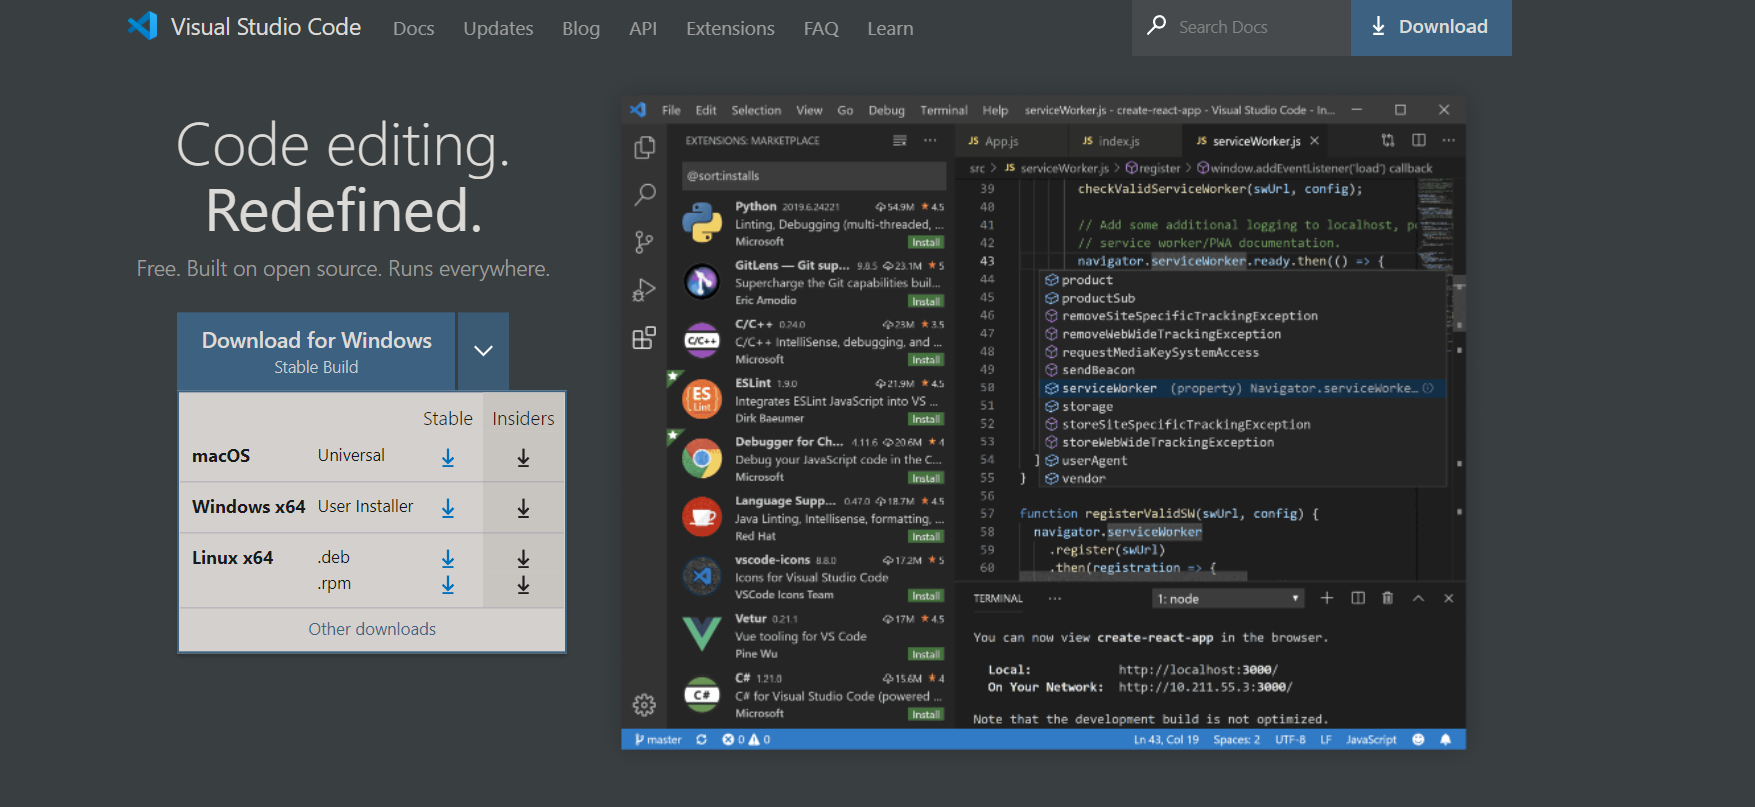The height and width of the screenshot is (807, 1755).
Task: Download the macOS Insiders build
Action: pyautogui.click(x=523, y=458)
